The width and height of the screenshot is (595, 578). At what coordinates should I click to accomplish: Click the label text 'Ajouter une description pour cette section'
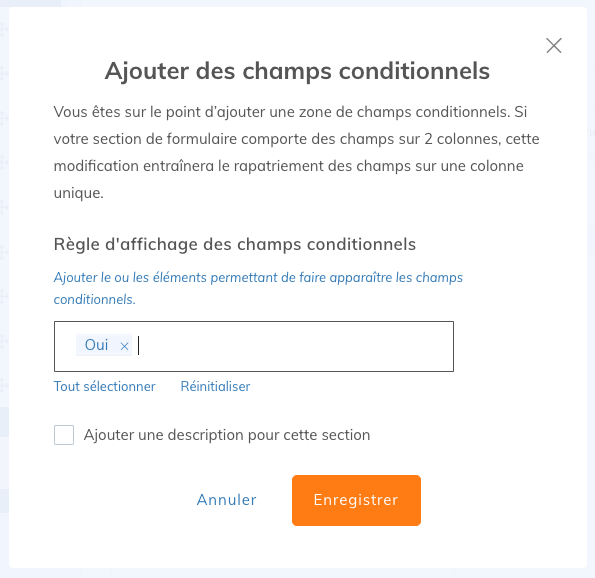pyautogui.click(x=227, y=435)
